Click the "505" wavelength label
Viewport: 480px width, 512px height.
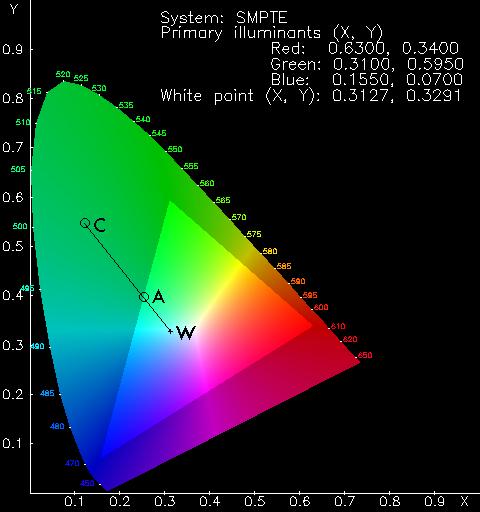[18, 169]
